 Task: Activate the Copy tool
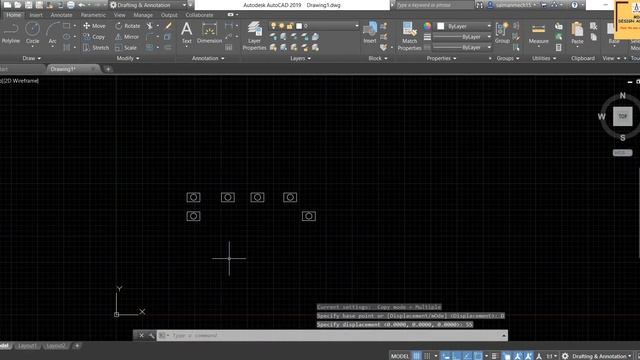94,37
